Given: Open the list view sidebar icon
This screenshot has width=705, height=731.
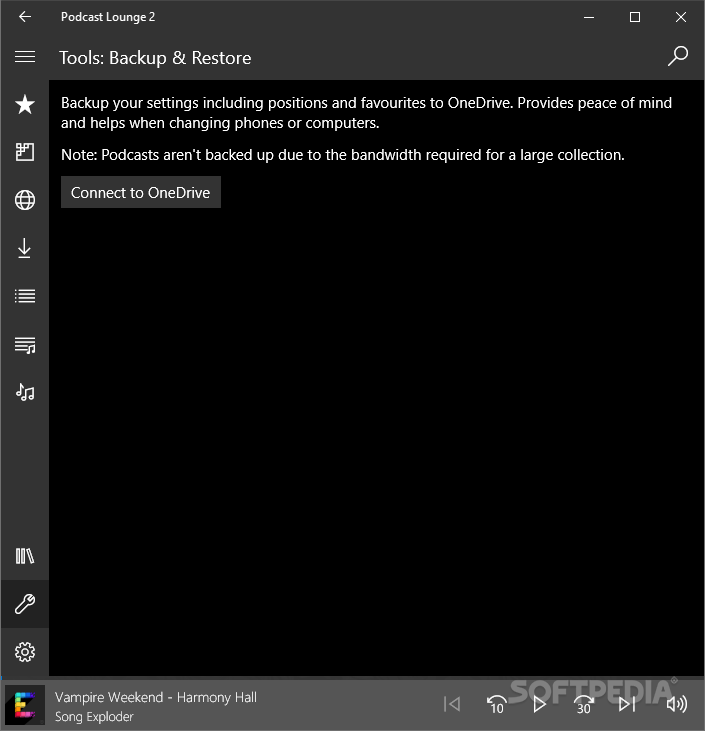Looking at the screenshot, I should [25, 296].
